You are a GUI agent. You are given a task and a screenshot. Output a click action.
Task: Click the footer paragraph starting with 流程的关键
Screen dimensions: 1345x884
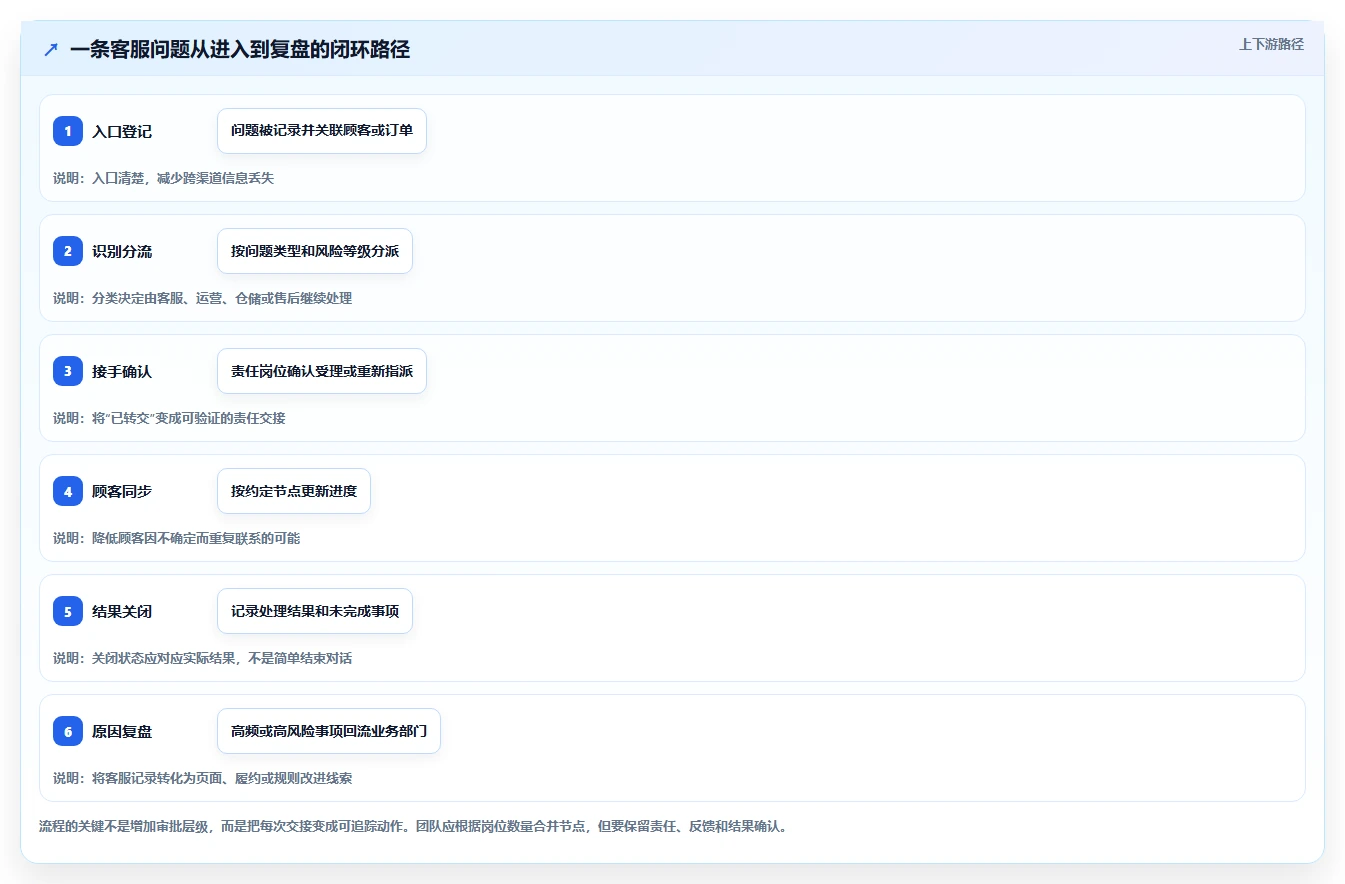coord(413,827)
